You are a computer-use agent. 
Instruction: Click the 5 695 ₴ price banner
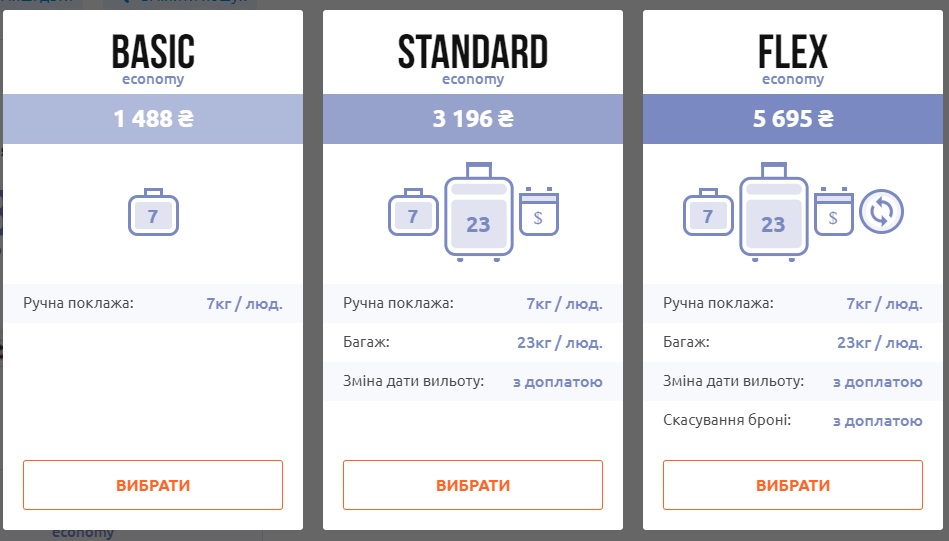(x=793, y=119)
